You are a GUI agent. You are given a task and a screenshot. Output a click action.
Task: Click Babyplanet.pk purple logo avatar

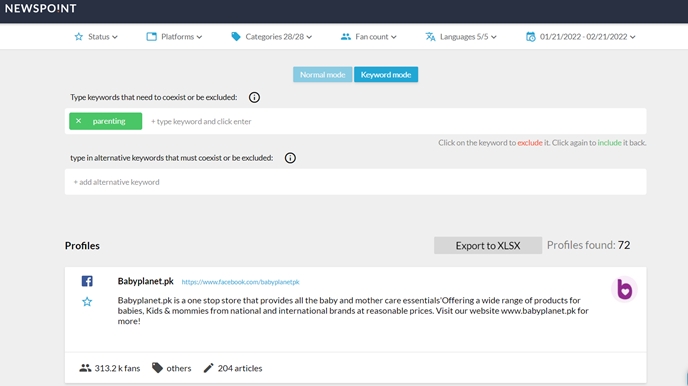click(x=624, y=289)
